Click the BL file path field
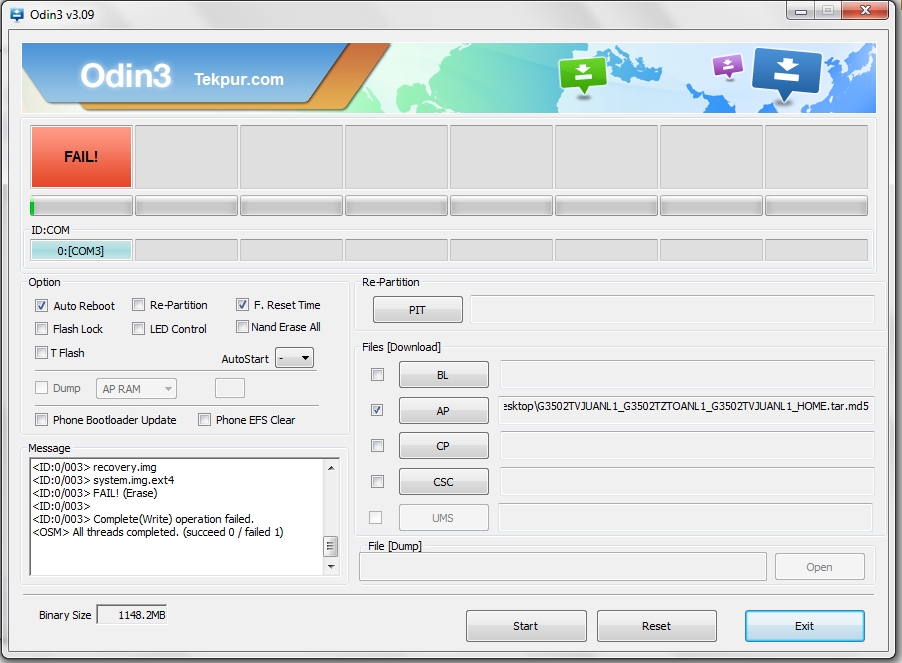902x663 pixels. tap(687, 375)
